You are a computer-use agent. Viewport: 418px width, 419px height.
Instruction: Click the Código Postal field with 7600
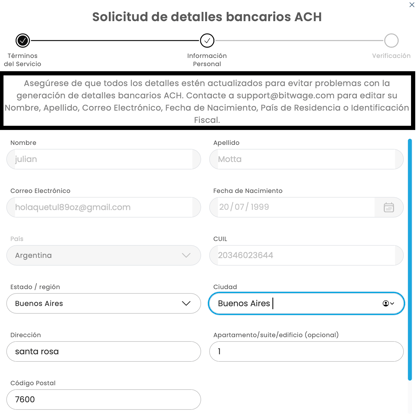coord(104,399)
